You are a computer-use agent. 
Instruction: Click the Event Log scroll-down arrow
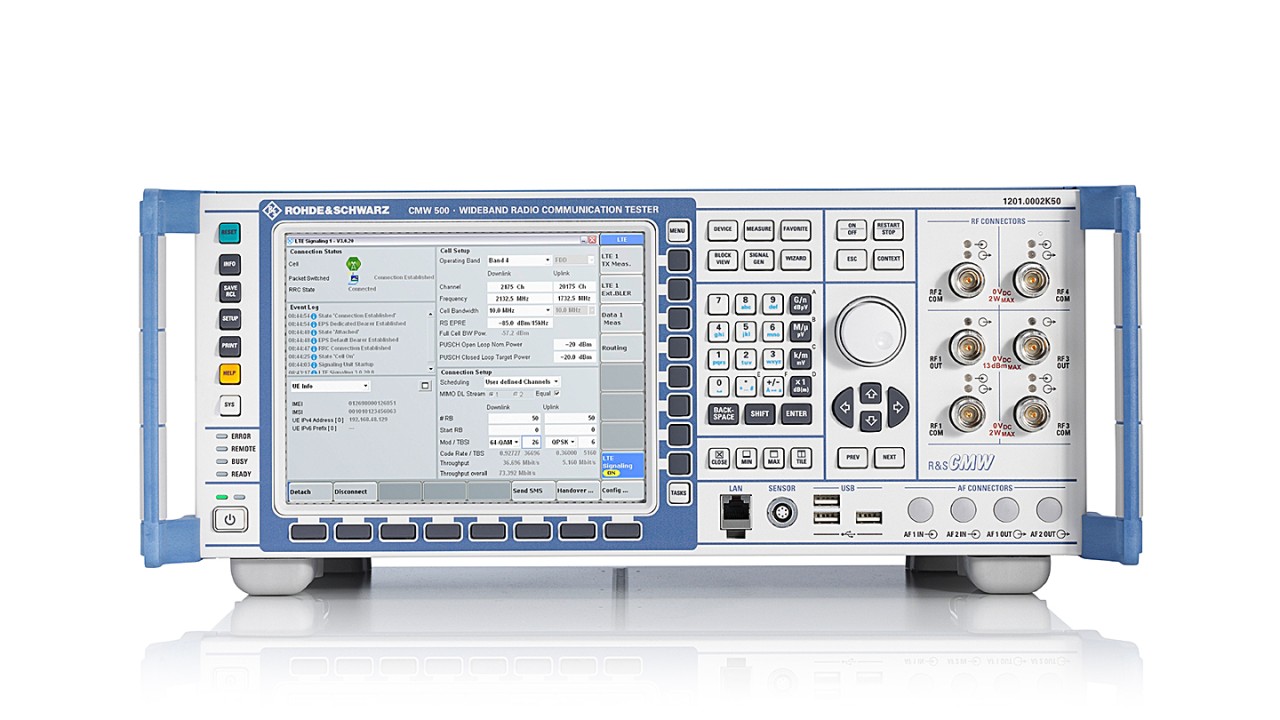pos(431,368)
